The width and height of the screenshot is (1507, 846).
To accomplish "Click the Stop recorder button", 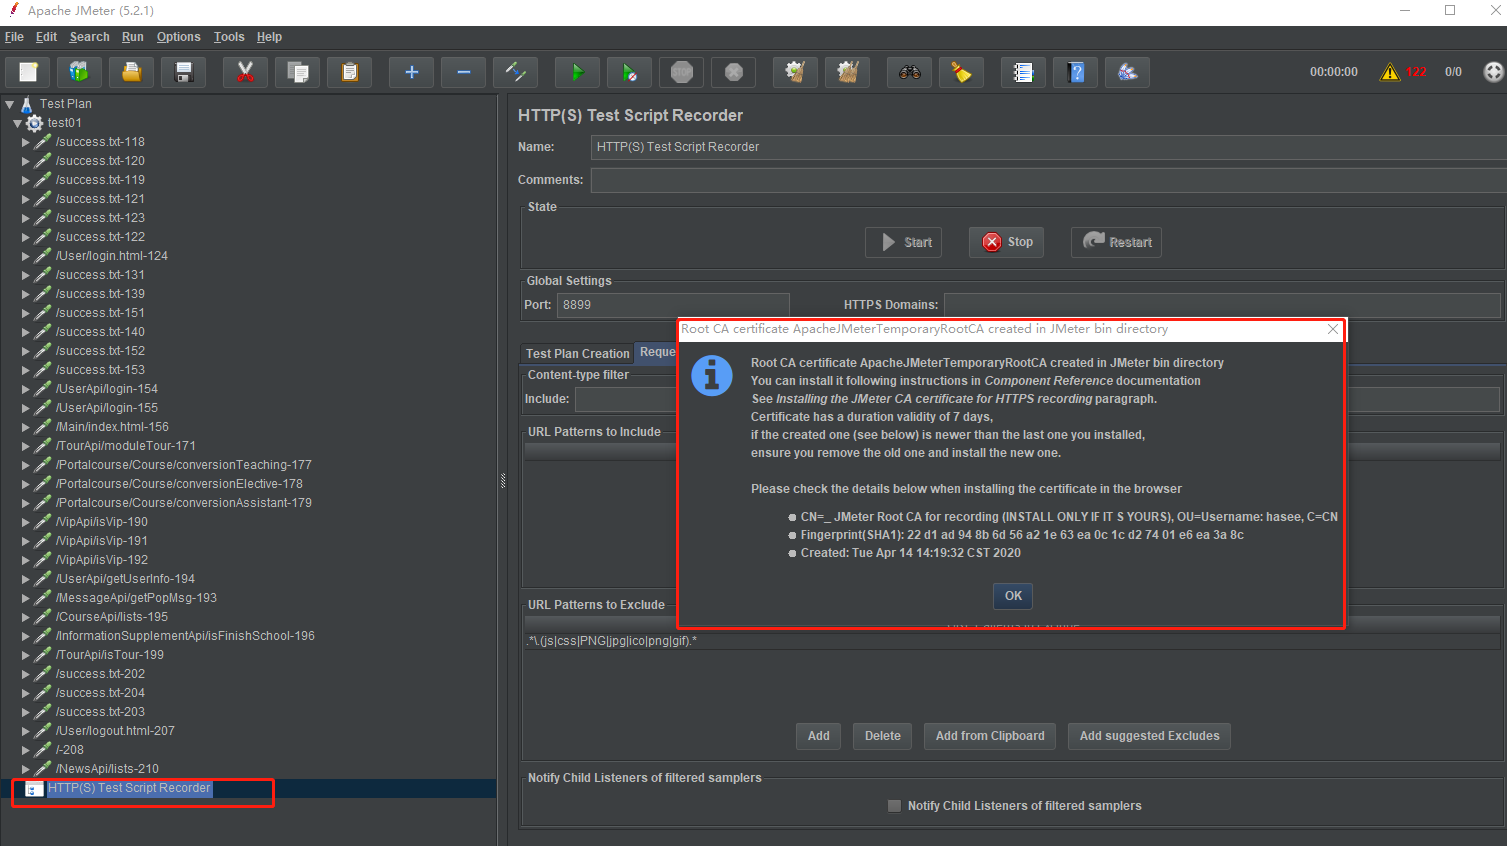I will [1007, 242].
